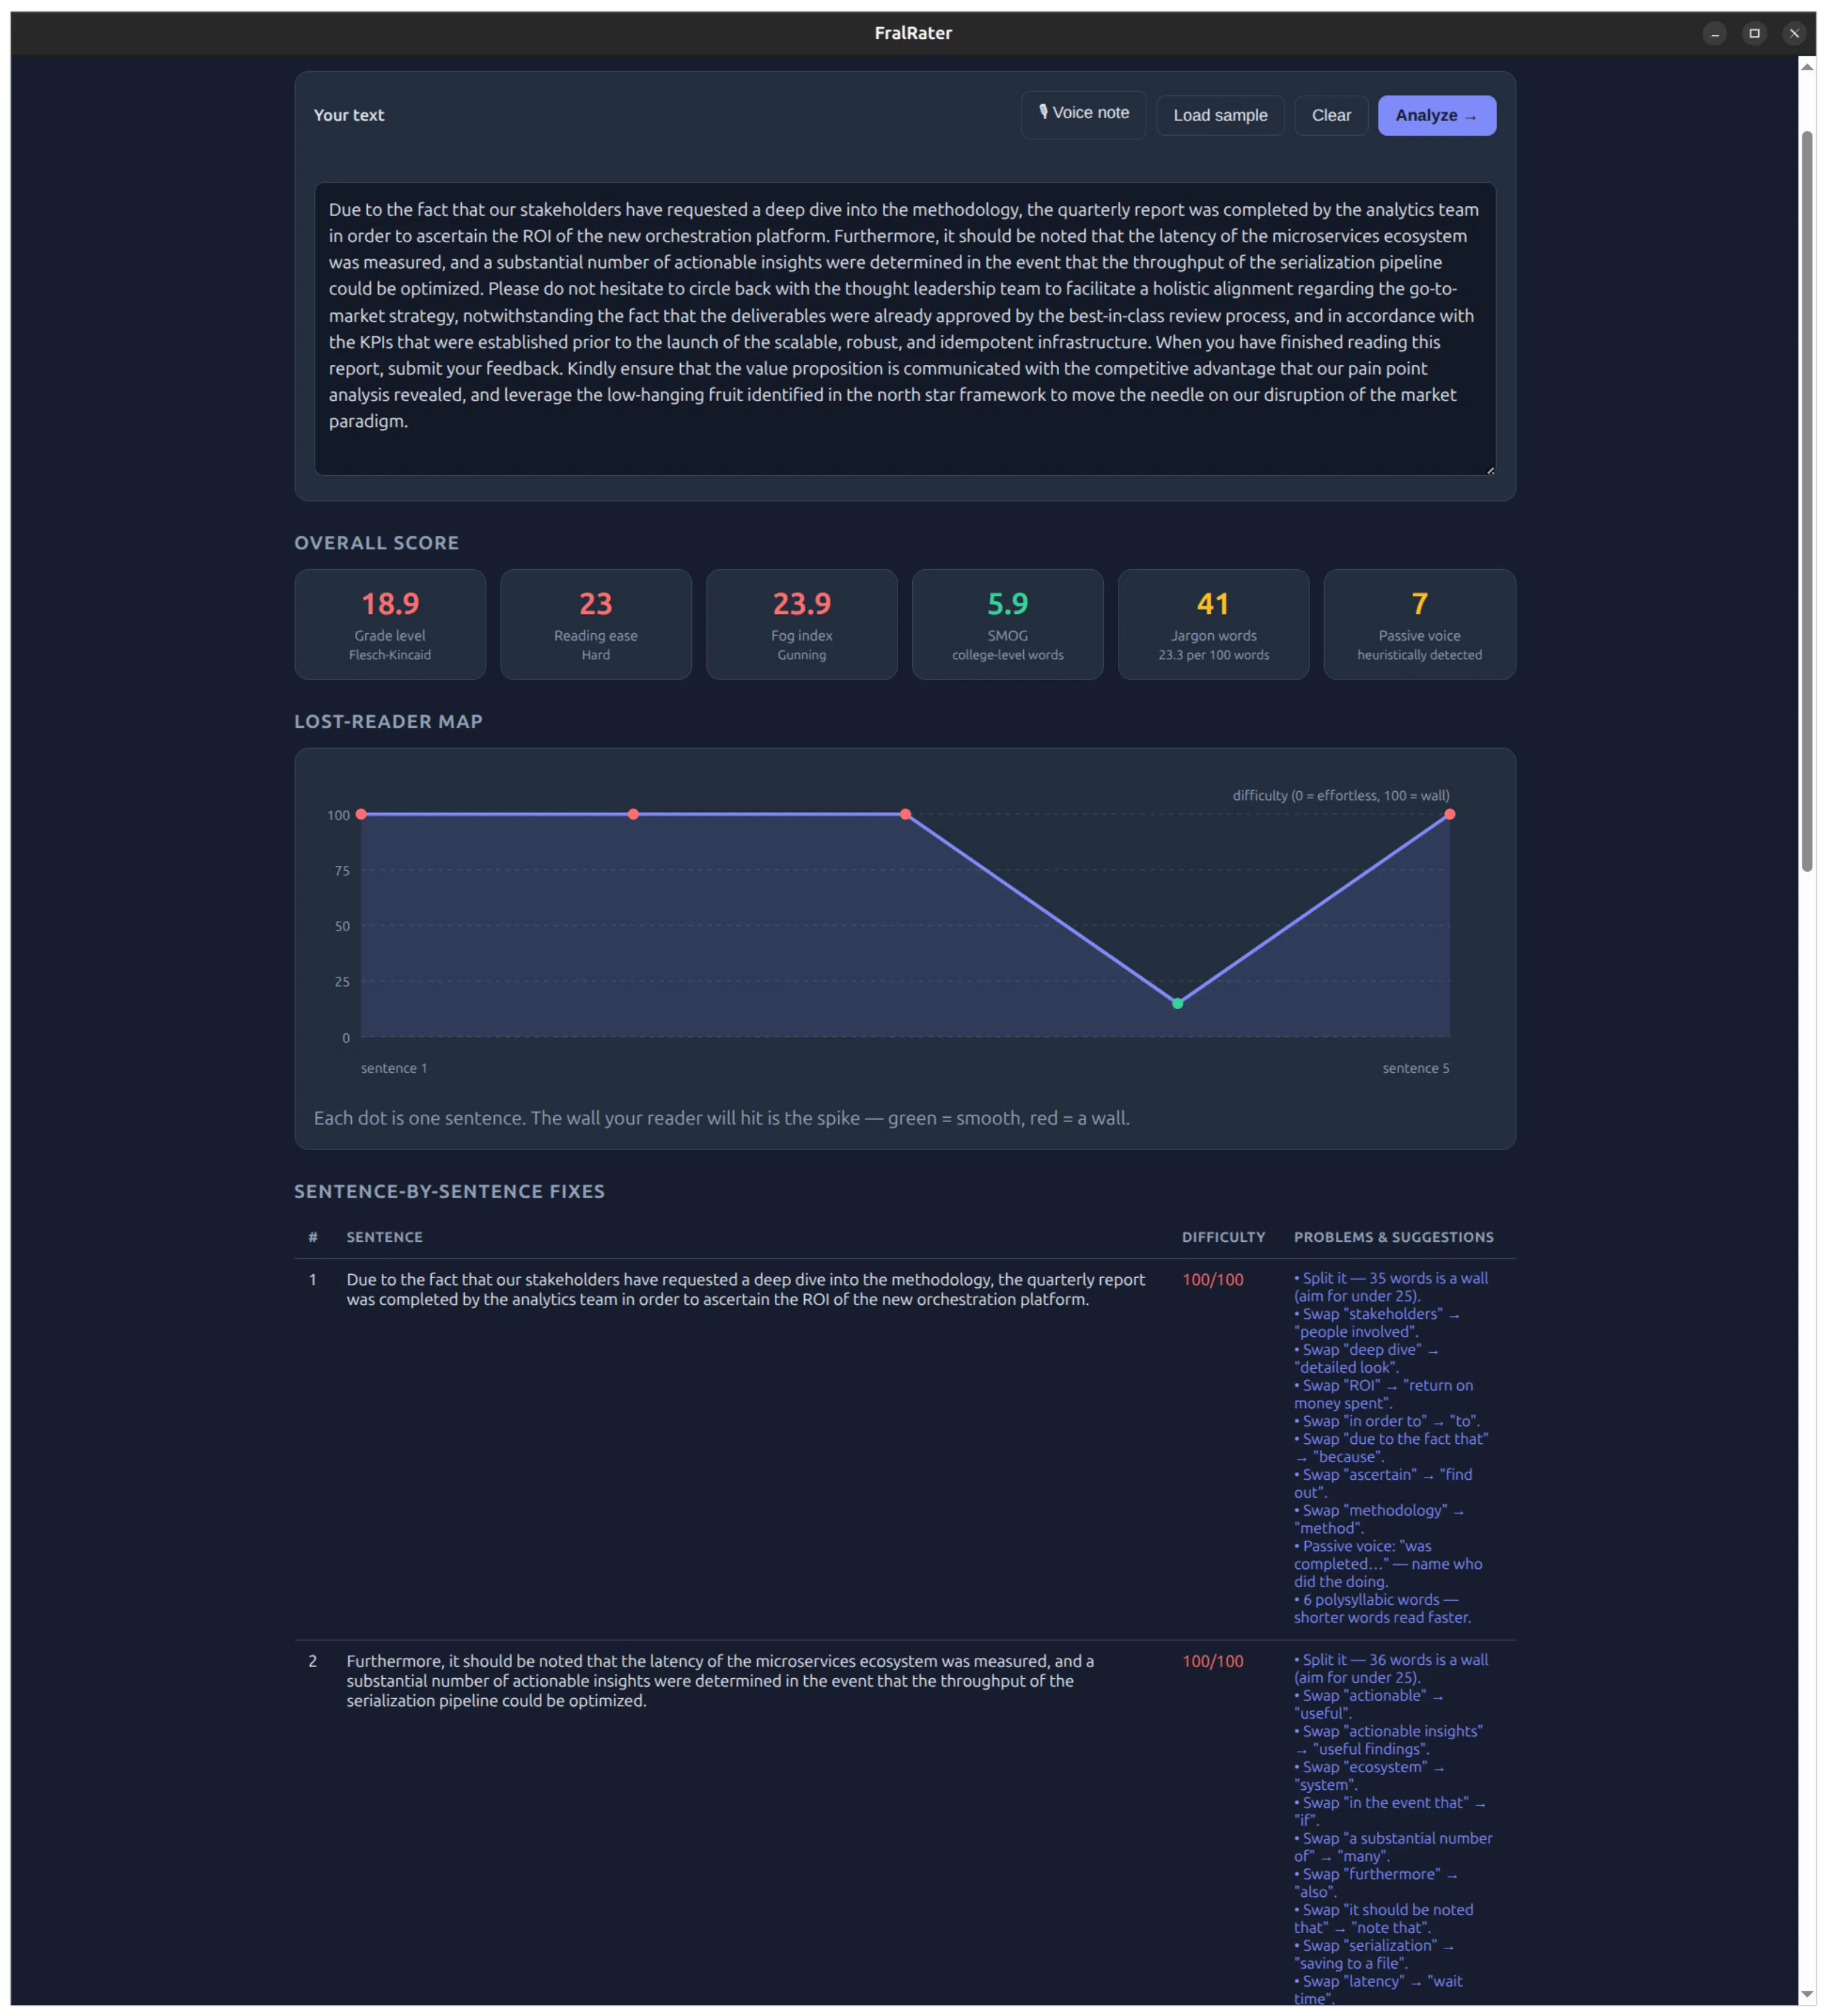Minimize the FralRater window
1828x2016 pixels.
click(x=1714, y=33)
